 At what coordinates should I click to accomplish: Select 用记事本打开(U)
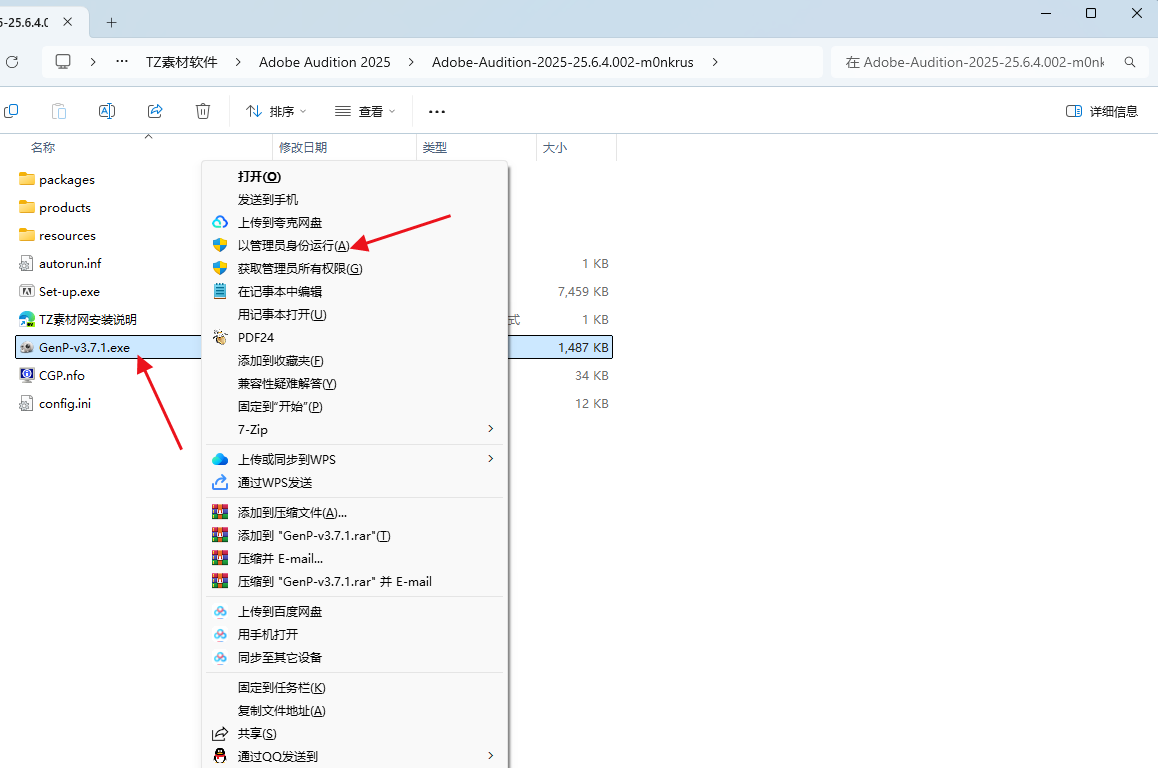pyautogui.click(x=355, y=314)
